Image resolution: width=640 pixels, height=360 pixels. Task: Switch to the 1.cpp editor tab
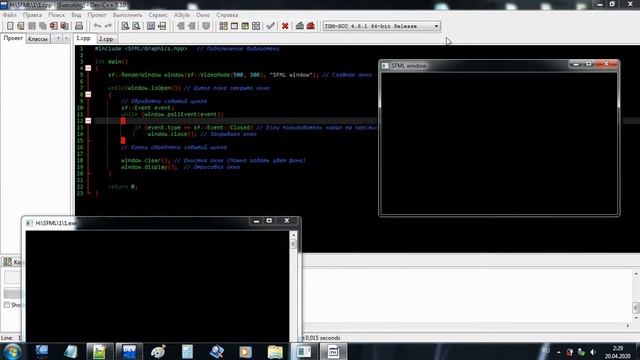84,38
